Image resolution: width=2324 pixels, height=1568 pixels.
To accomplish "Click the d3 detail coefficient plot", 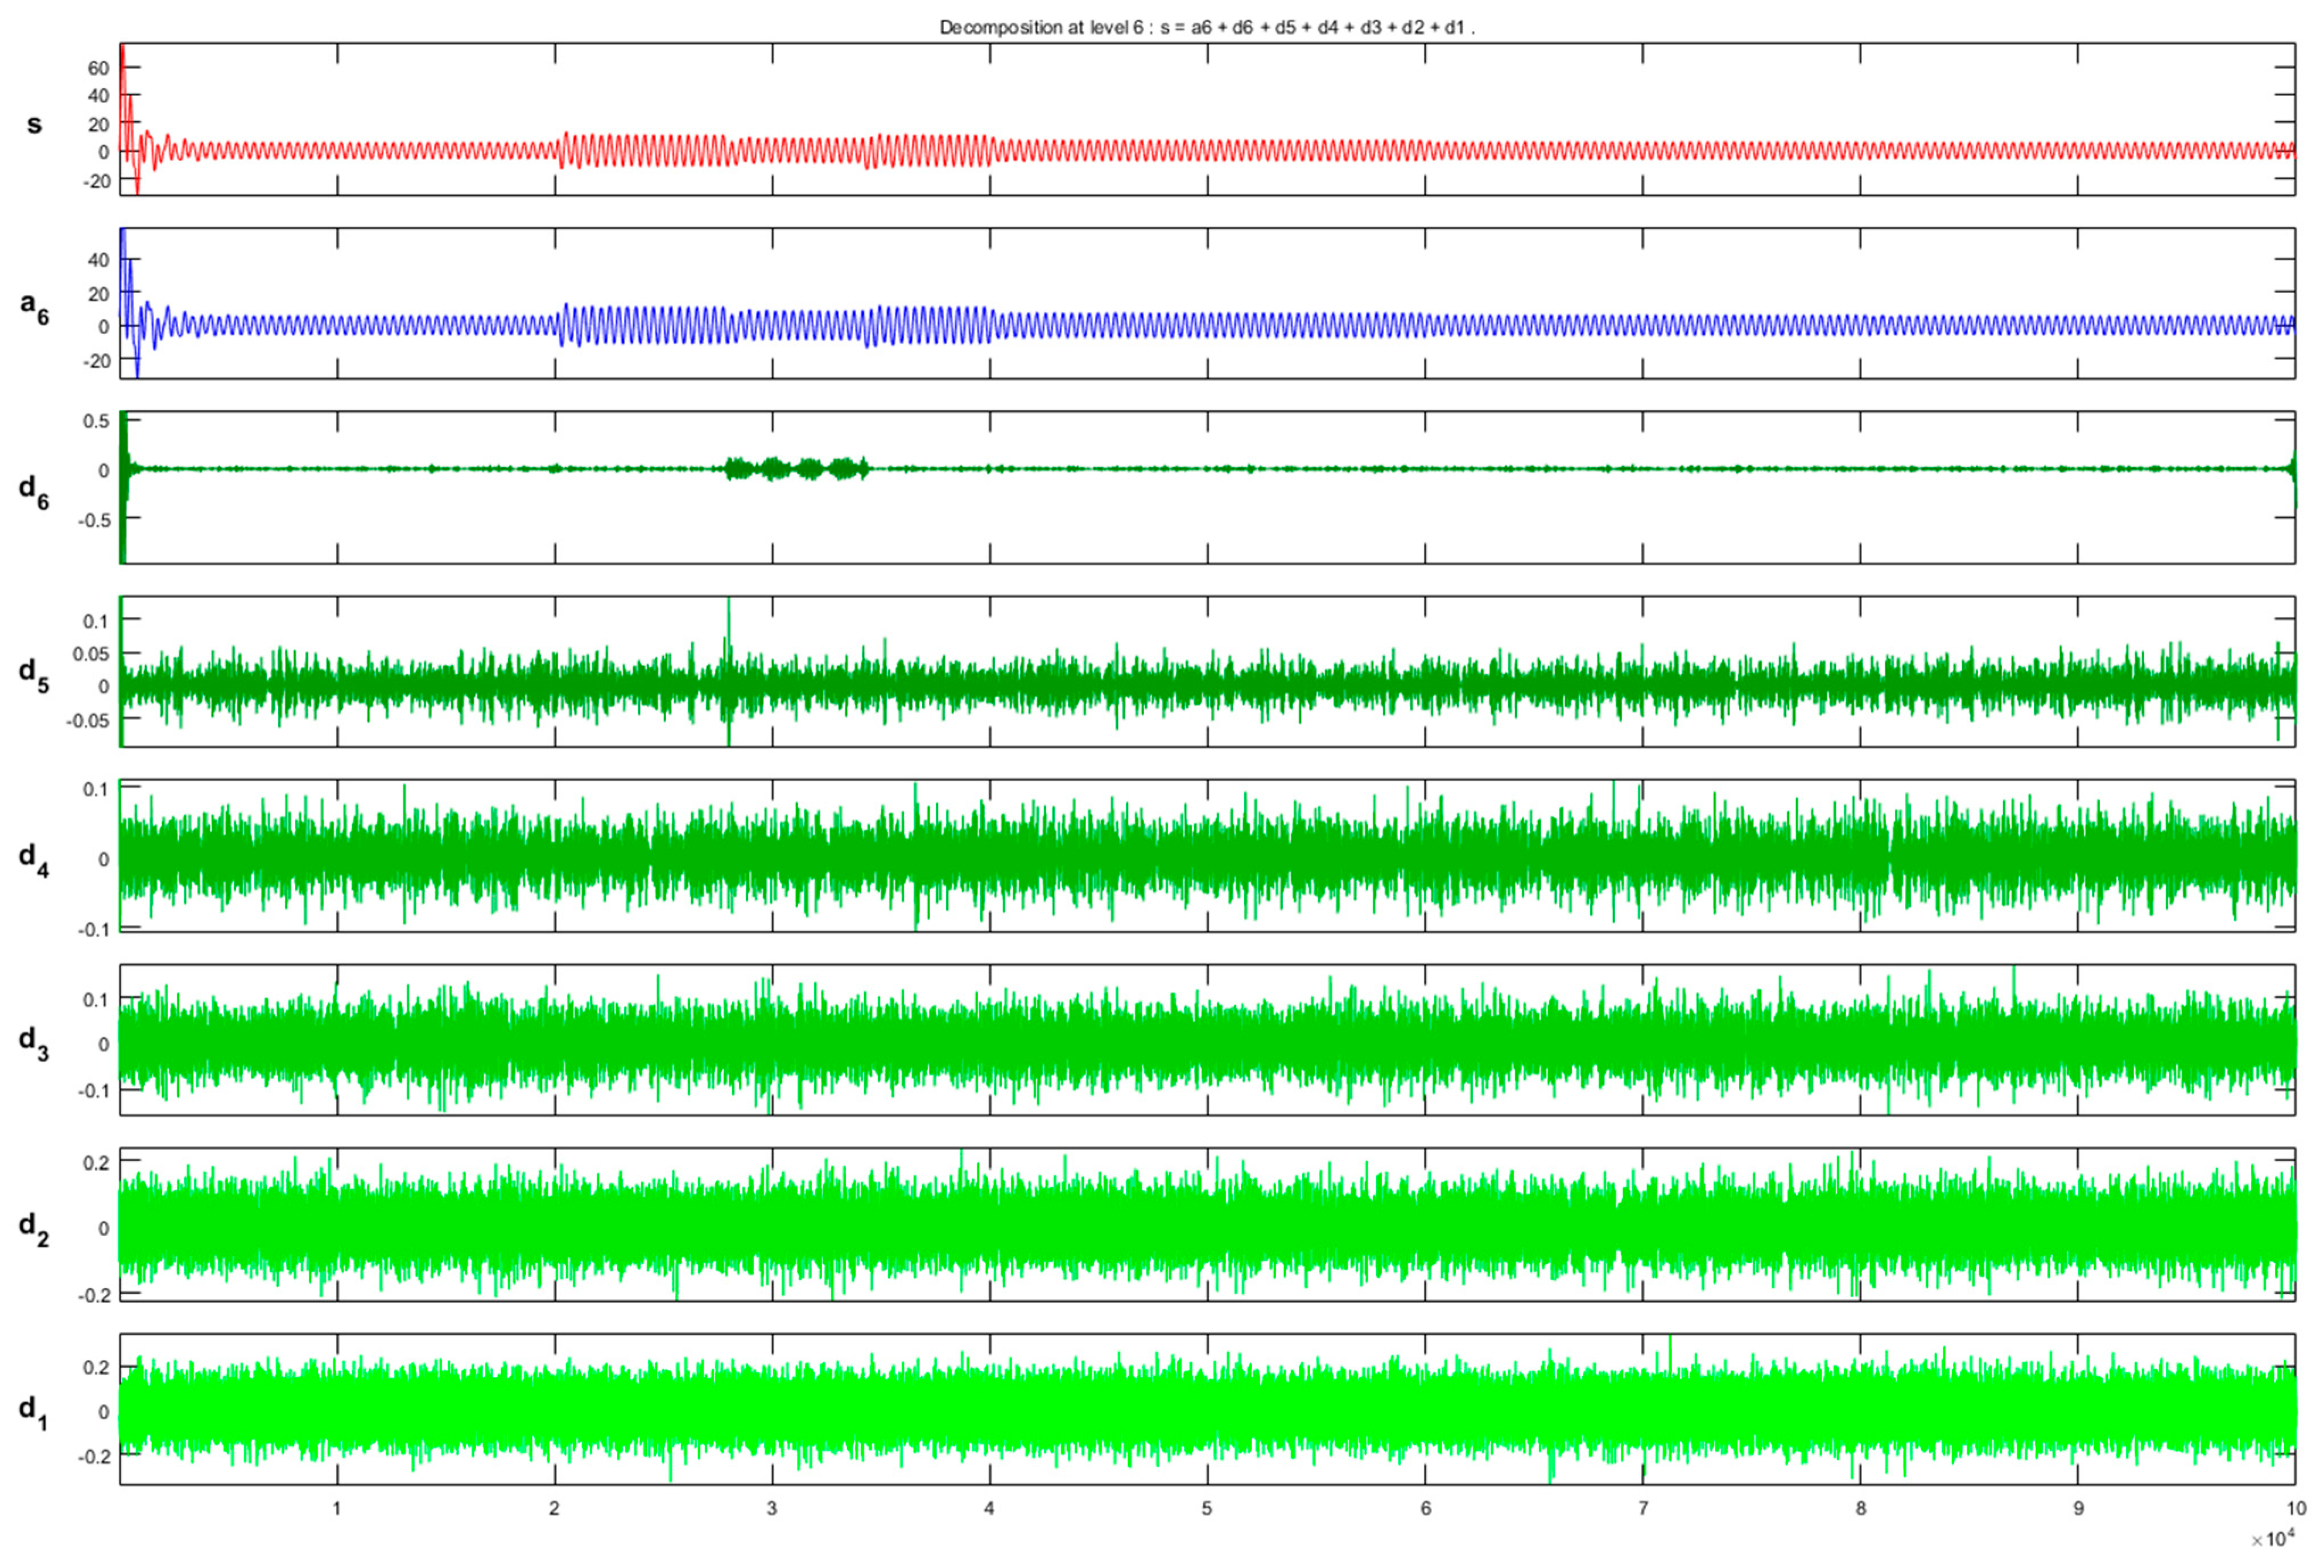I will coord(1207,1040).
